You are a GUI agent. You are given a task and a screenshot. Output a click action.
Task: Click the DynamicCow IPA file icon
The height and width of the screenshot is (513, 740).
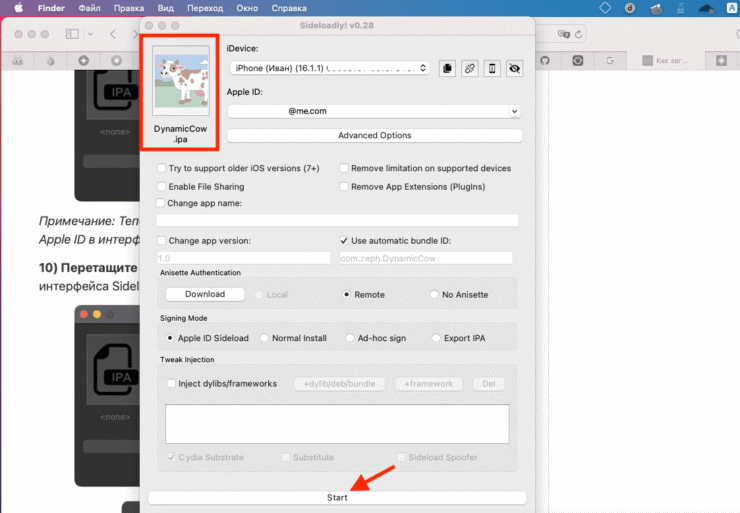point(181,80)
